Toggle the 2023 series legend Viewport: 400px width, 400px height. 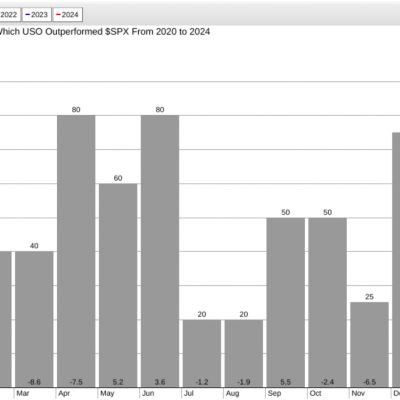[x=37, y=15]
